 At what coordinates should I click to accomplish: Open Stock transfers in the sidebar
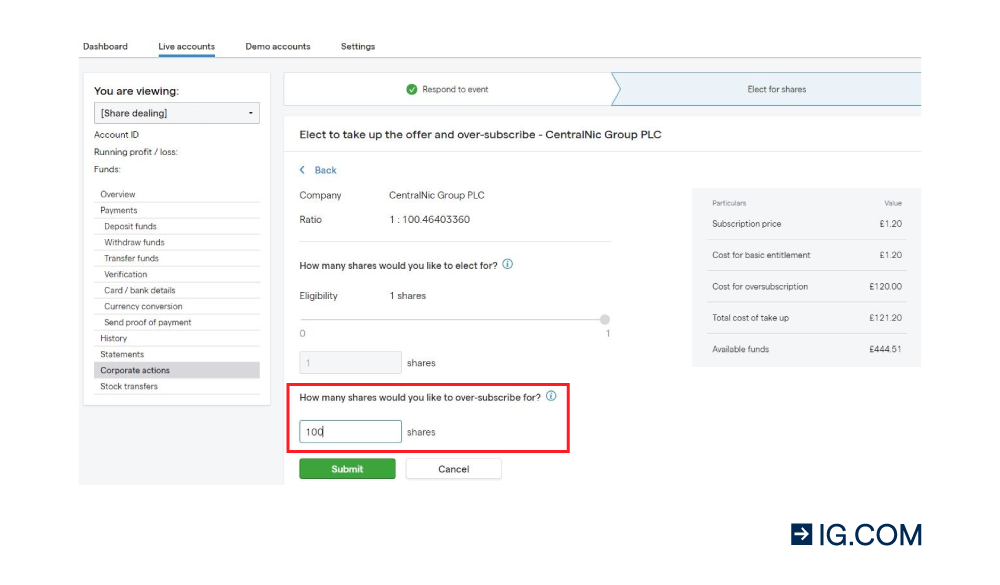click(177, 386)
